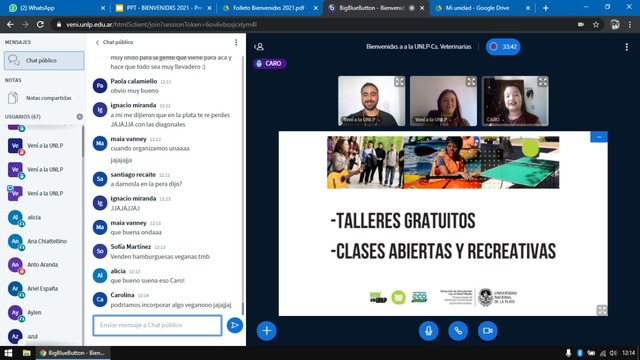Screen dimensions: 640x360
Task: Click the address bar URL
Action: tap(161, 24)
